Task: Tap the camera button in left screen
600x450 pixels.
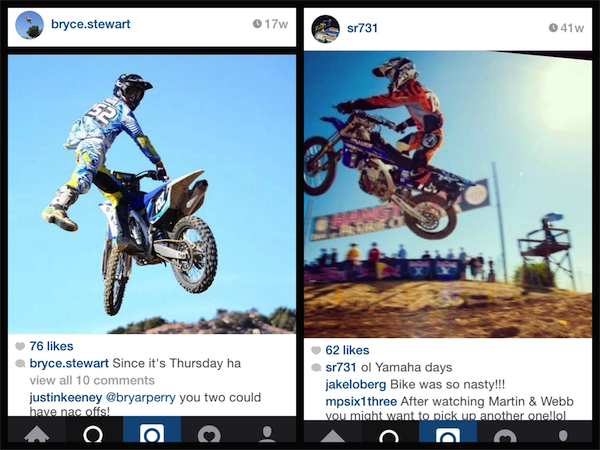Action: coord(152,432)
